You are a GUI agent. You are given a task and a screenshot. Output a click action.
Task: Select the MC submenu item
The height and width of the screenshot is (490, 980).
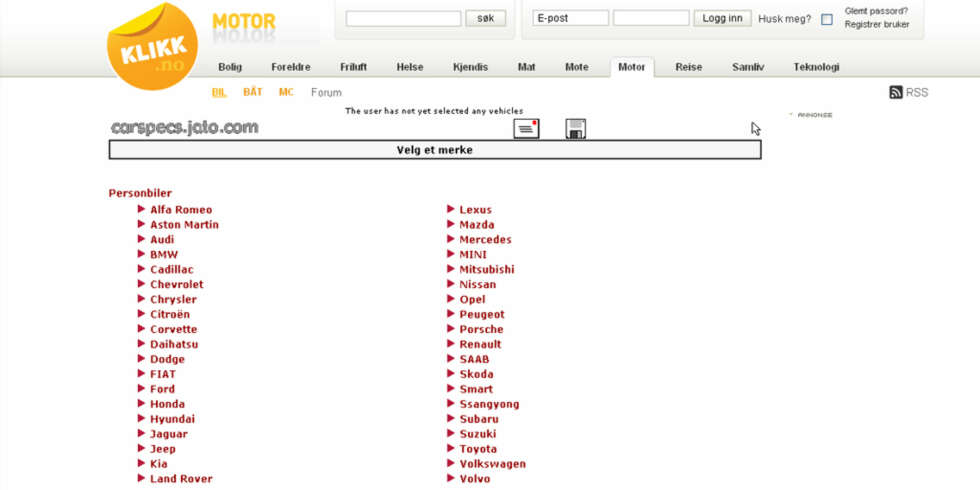coord(286,92)
